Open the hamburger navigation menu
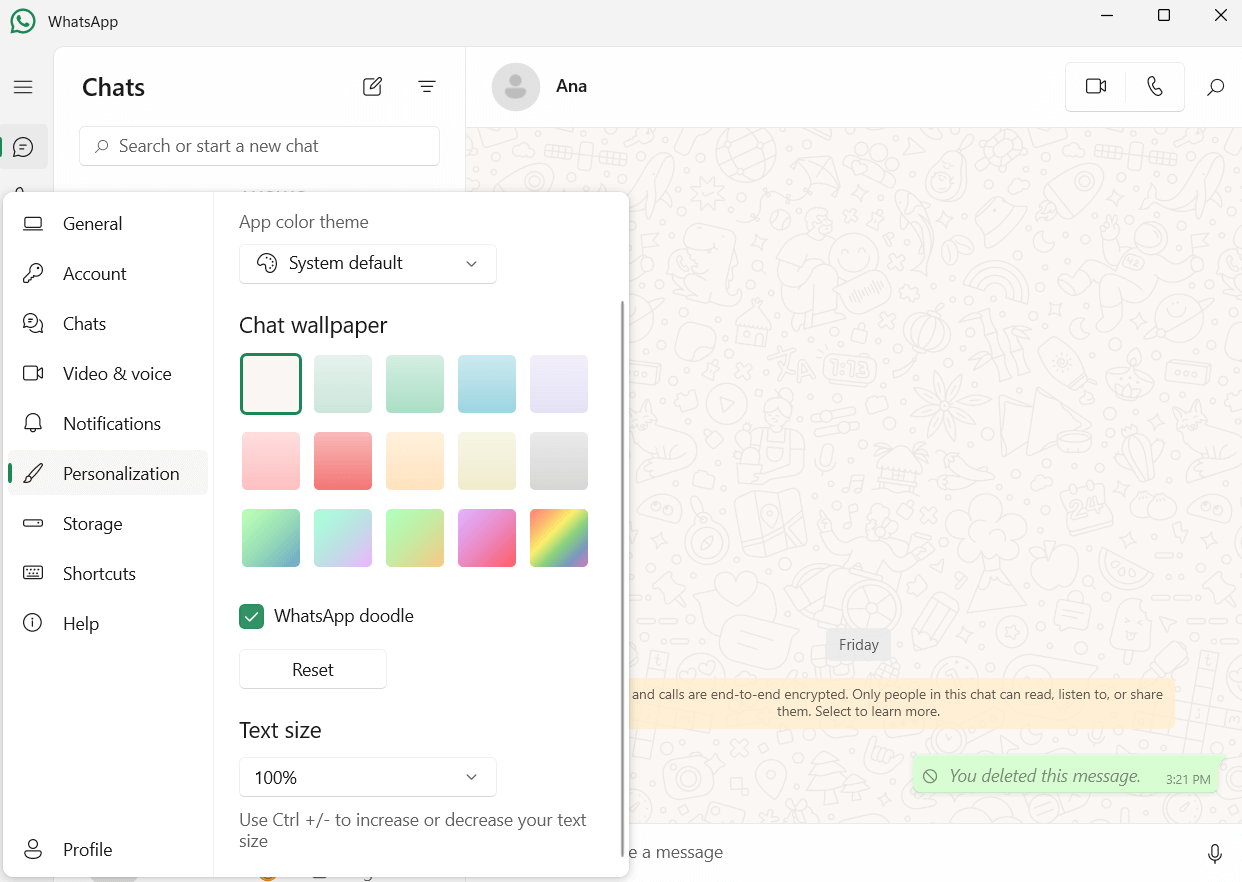The image size is (1242, 882). [x=23, y=88]
